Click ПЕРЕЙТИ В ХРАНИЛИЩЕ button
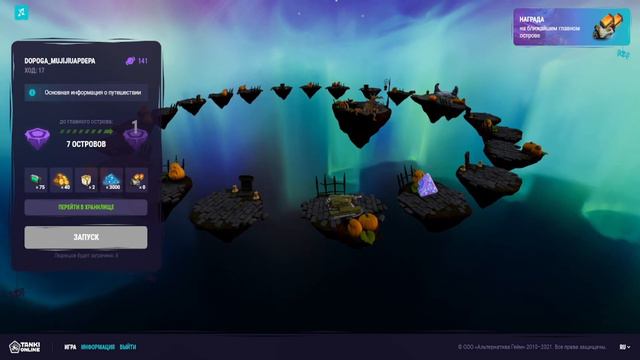The width and height of the screenshot is (640, 360). point(86,207)
